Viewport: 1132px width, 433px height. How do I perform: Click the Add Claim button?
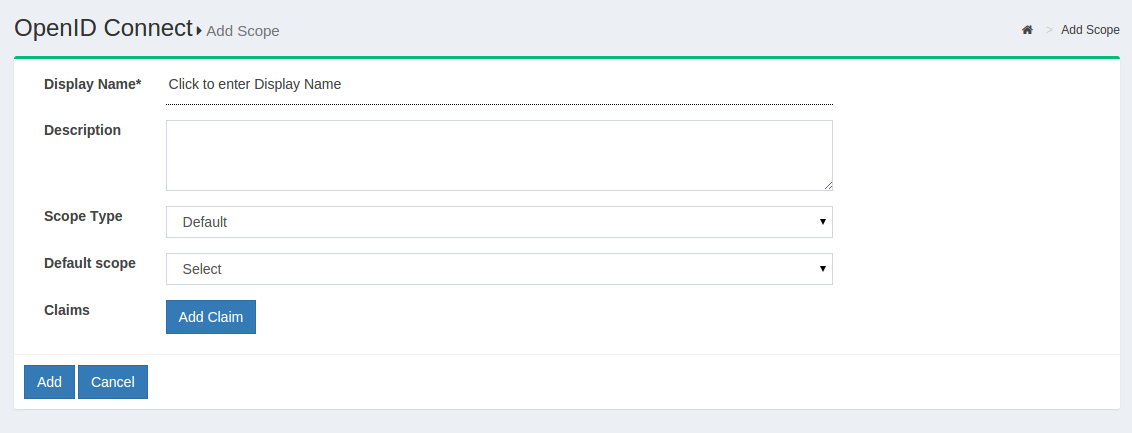211,317
